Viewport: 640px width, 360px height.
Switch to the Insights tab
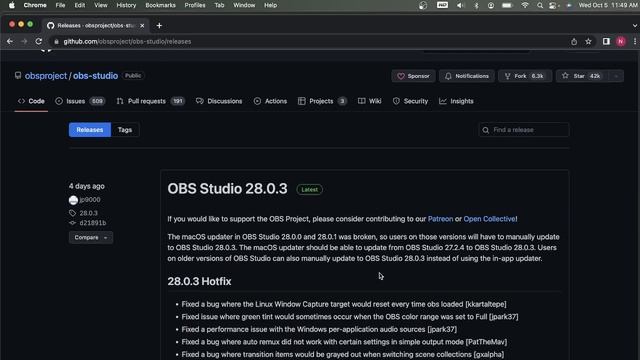point(456,101)
